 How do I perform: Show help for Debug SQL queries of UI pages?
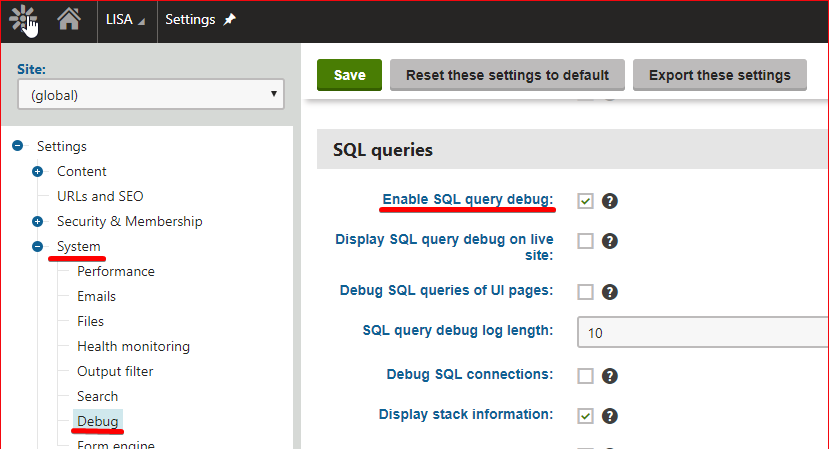pyautogui.click(x=610, y=292)
